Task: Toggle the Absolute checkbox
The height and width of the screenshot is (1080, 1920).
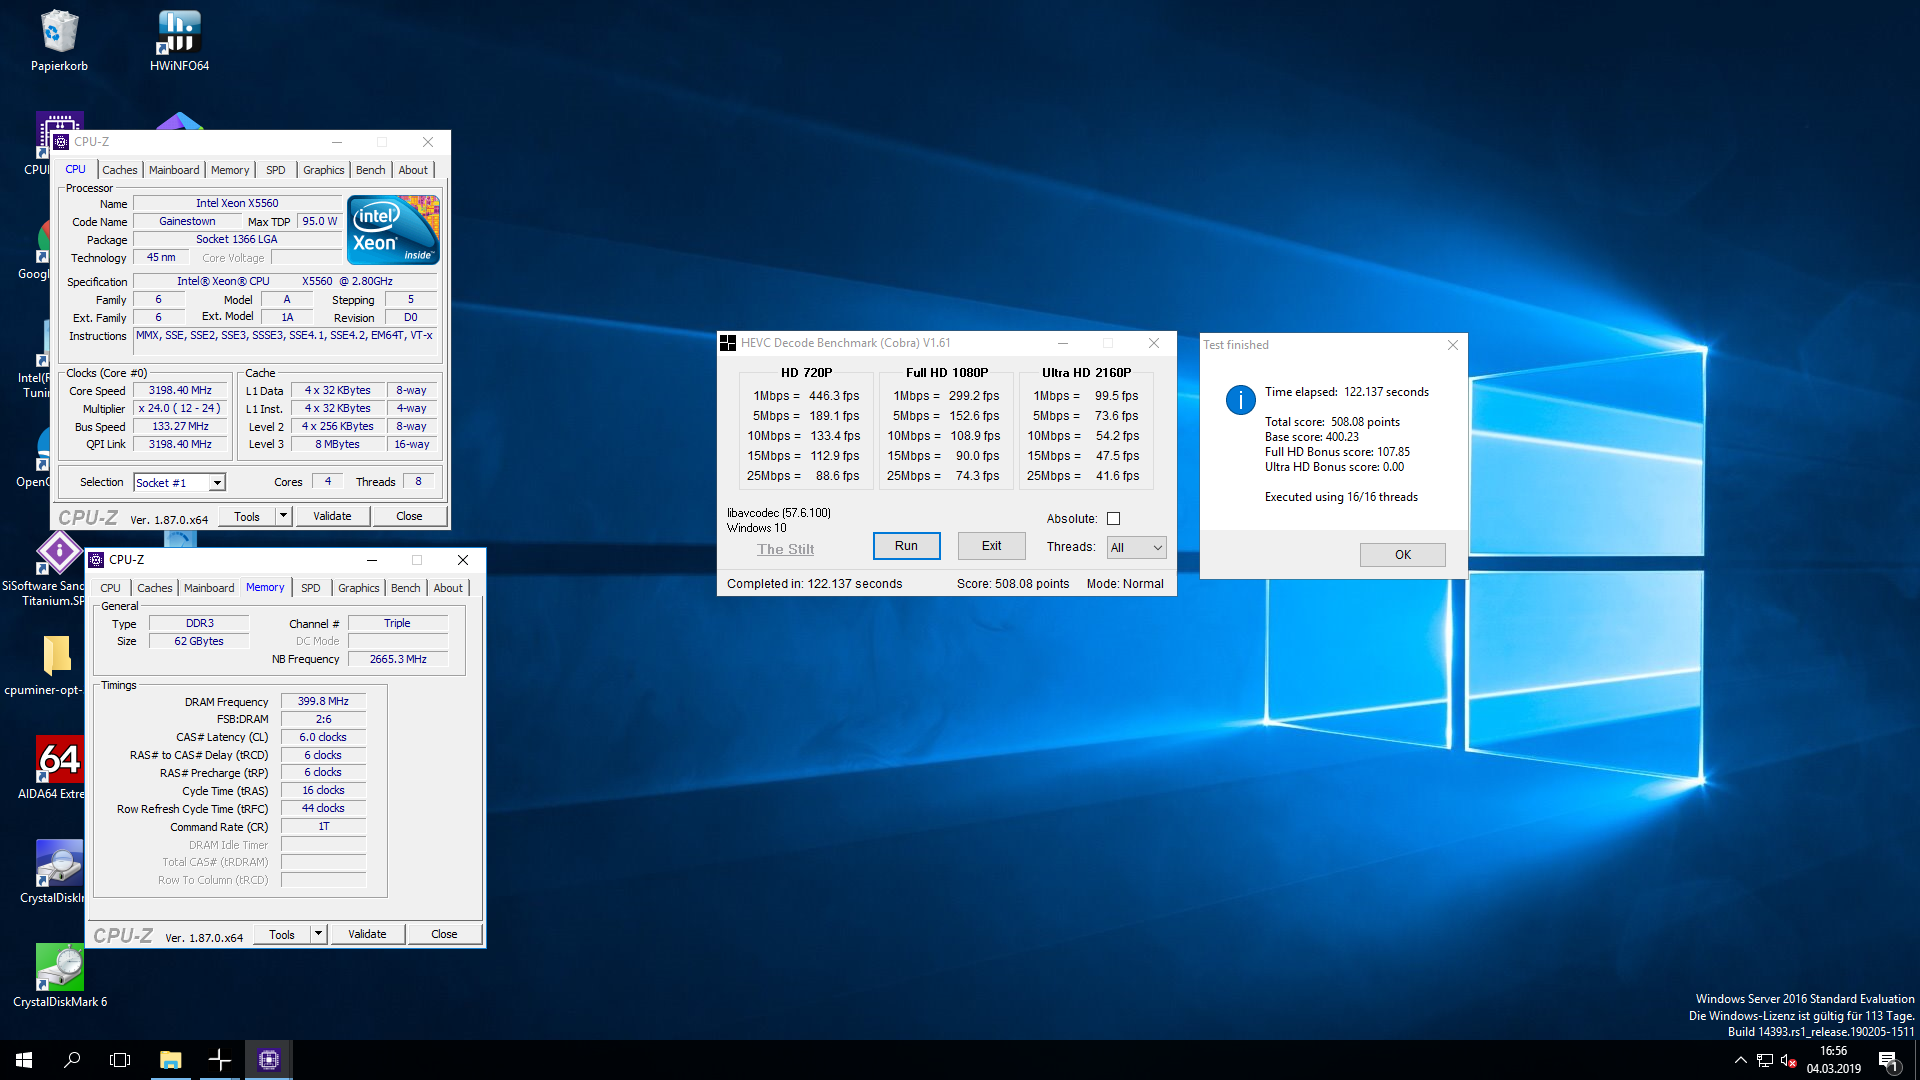Action: pos(1113,519)
